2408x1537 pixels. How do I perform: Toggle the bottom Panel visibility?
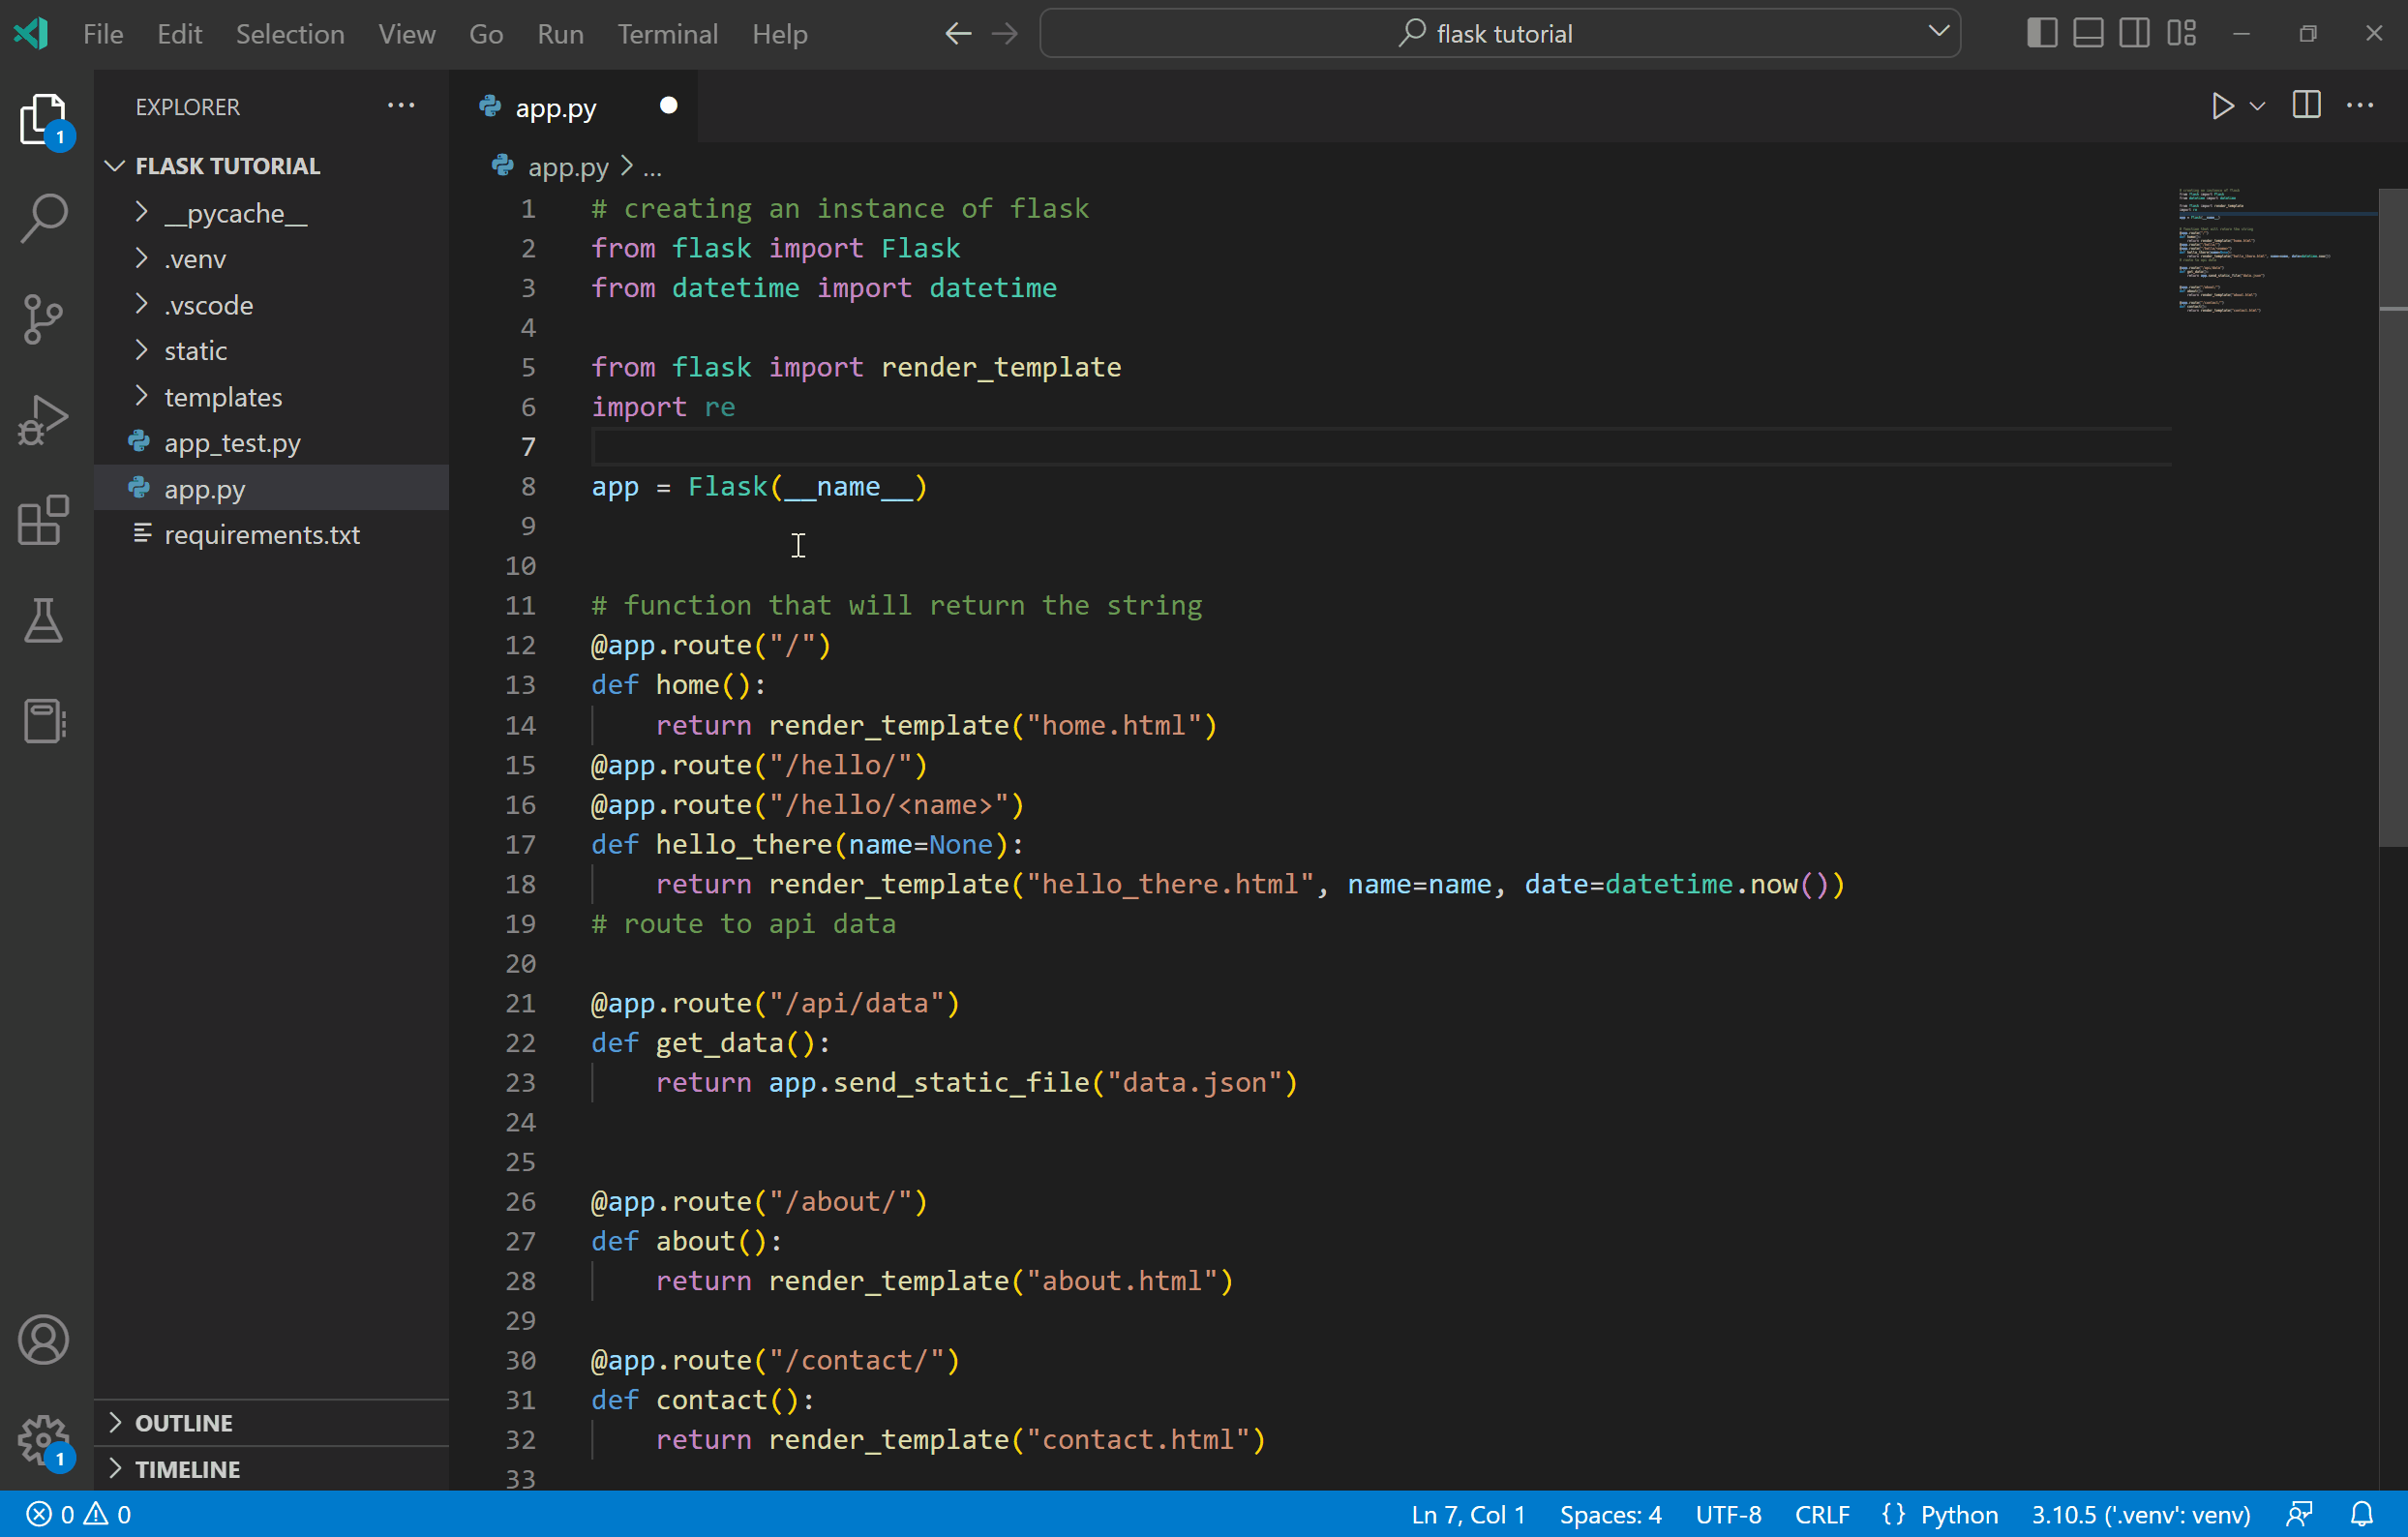(x=2087, y=32)
